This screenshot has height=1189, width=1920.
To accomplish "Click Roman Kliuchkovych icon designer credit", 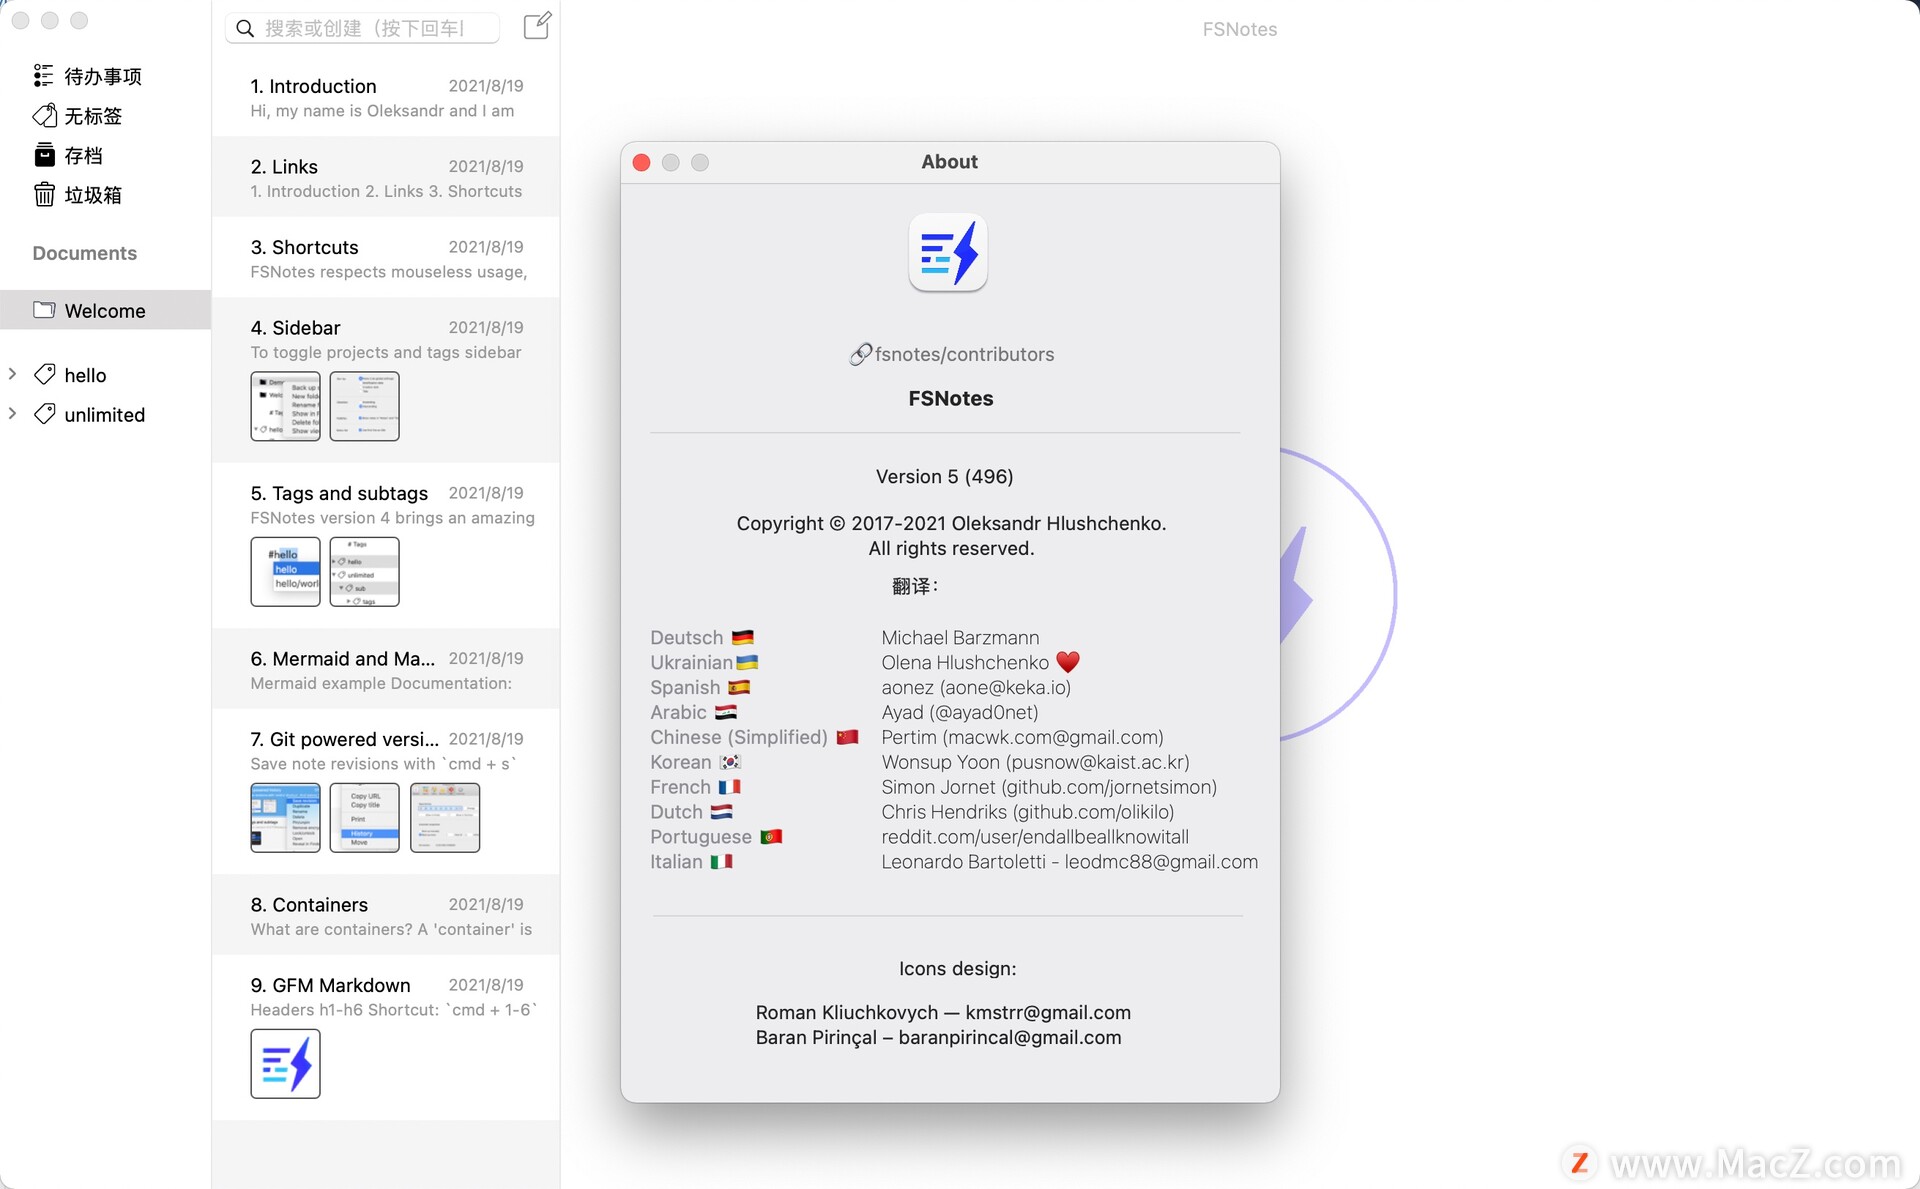I will coord(943,1012).
